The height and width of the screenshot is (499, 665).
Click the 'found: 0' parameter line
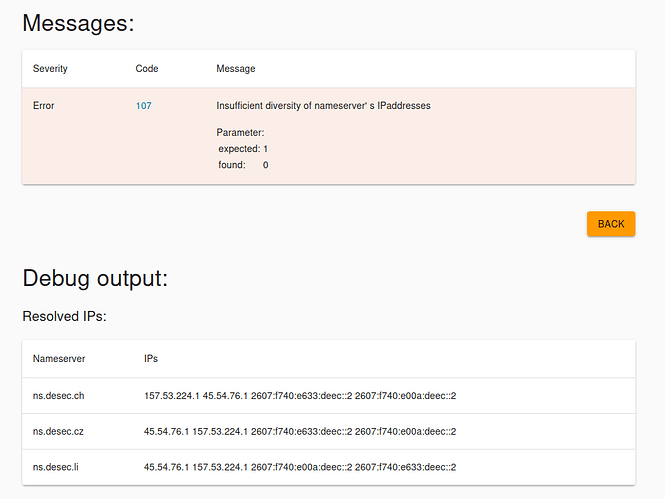click(x=243, y=164)
